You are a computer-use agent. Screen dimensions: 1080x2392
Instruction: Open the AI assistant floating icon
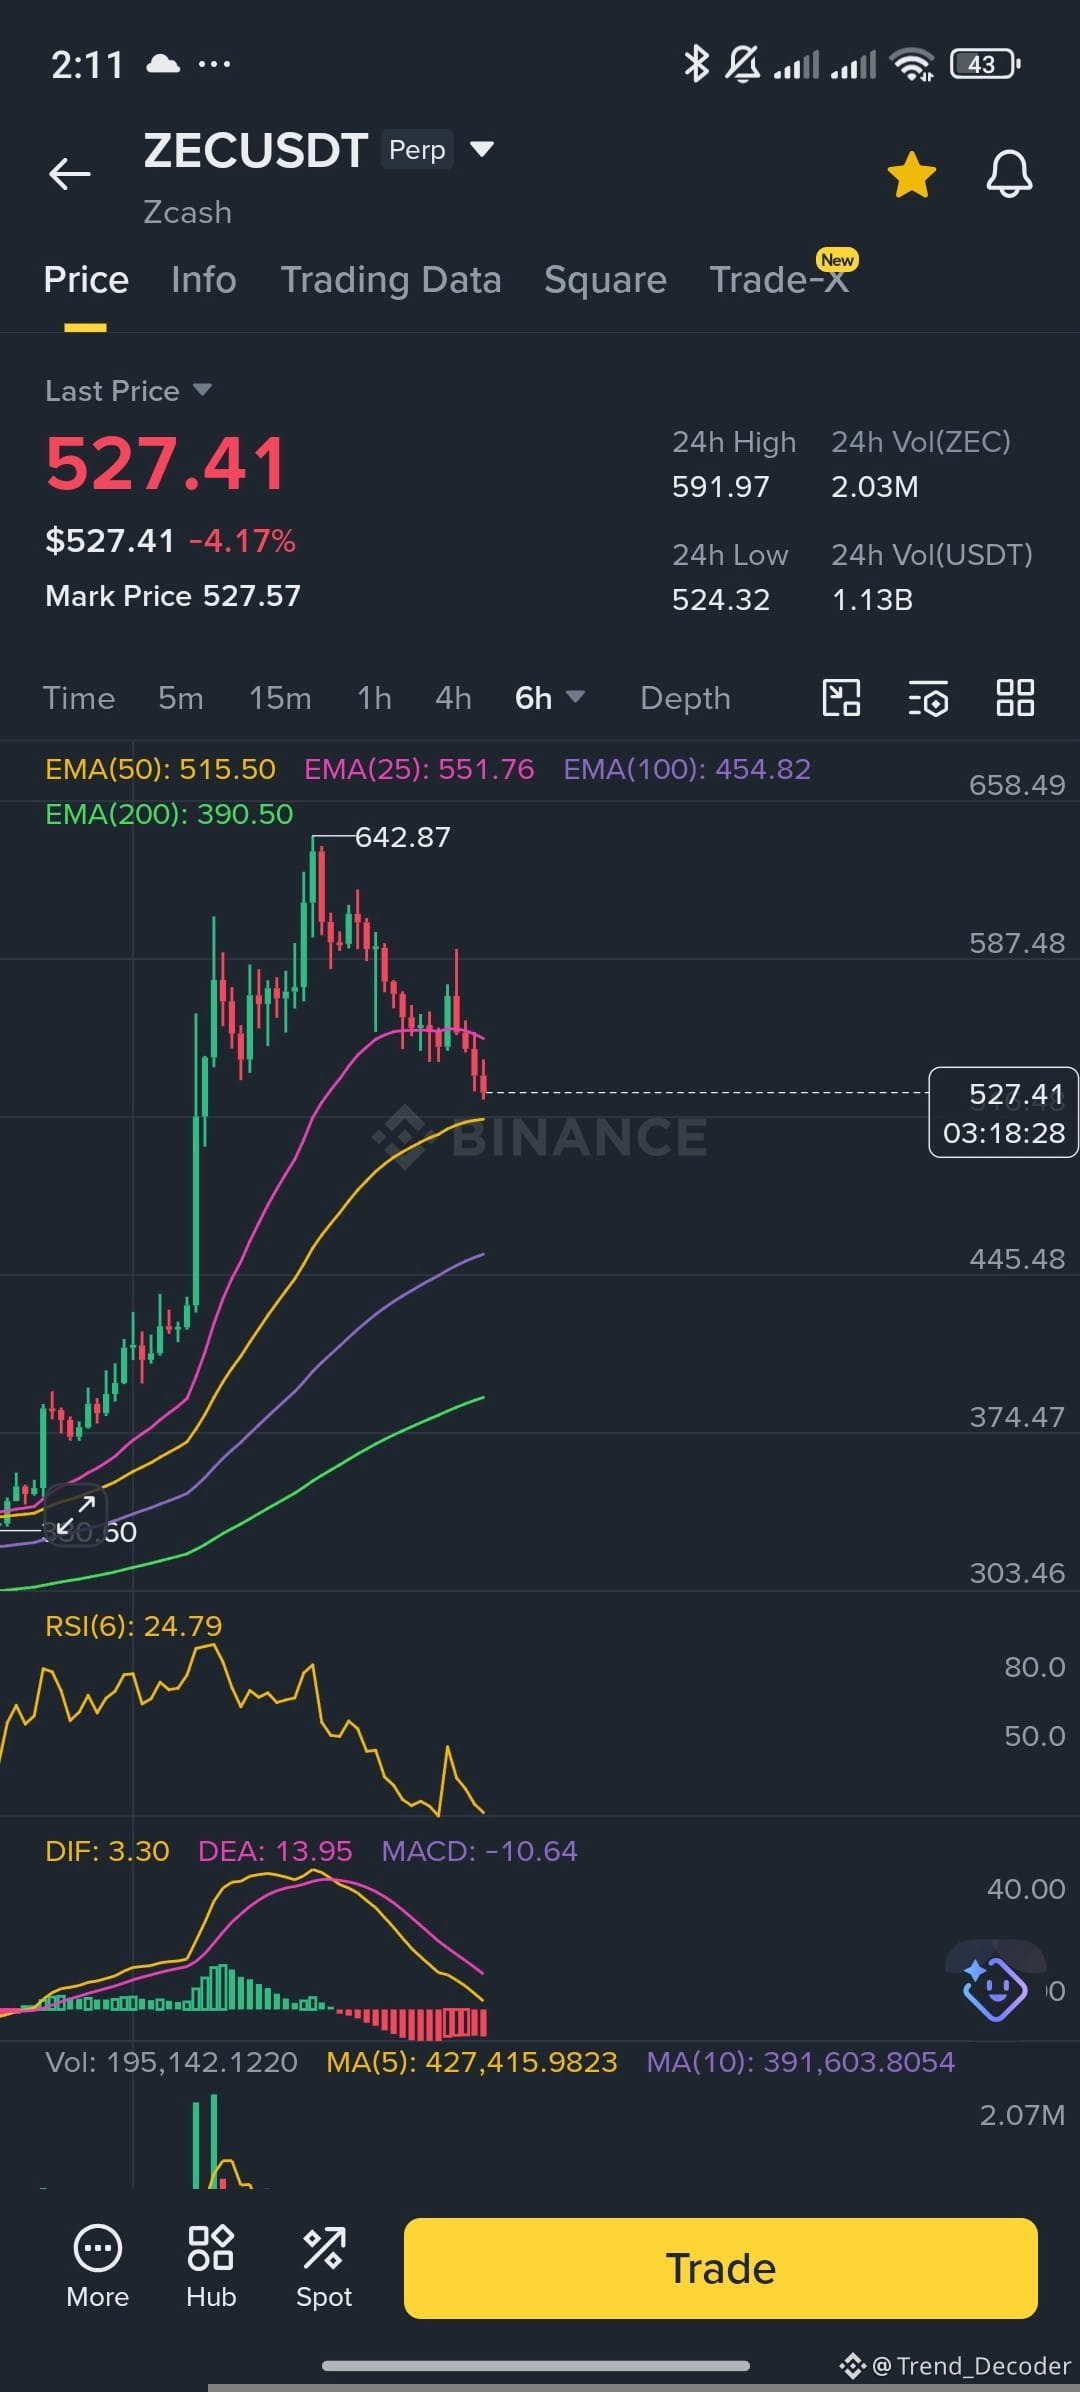click(x=994, y=1988)
